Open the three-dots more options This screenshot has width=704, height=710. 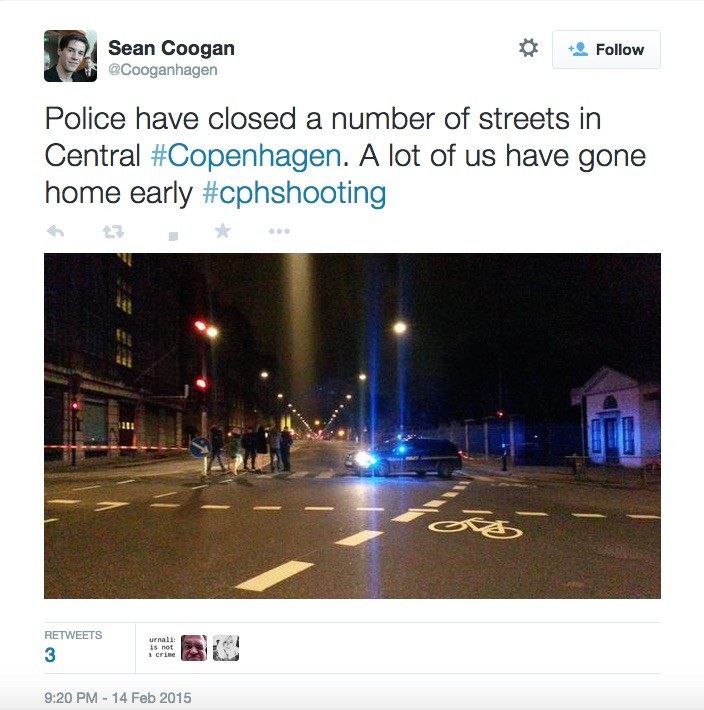tap(279, 231)
